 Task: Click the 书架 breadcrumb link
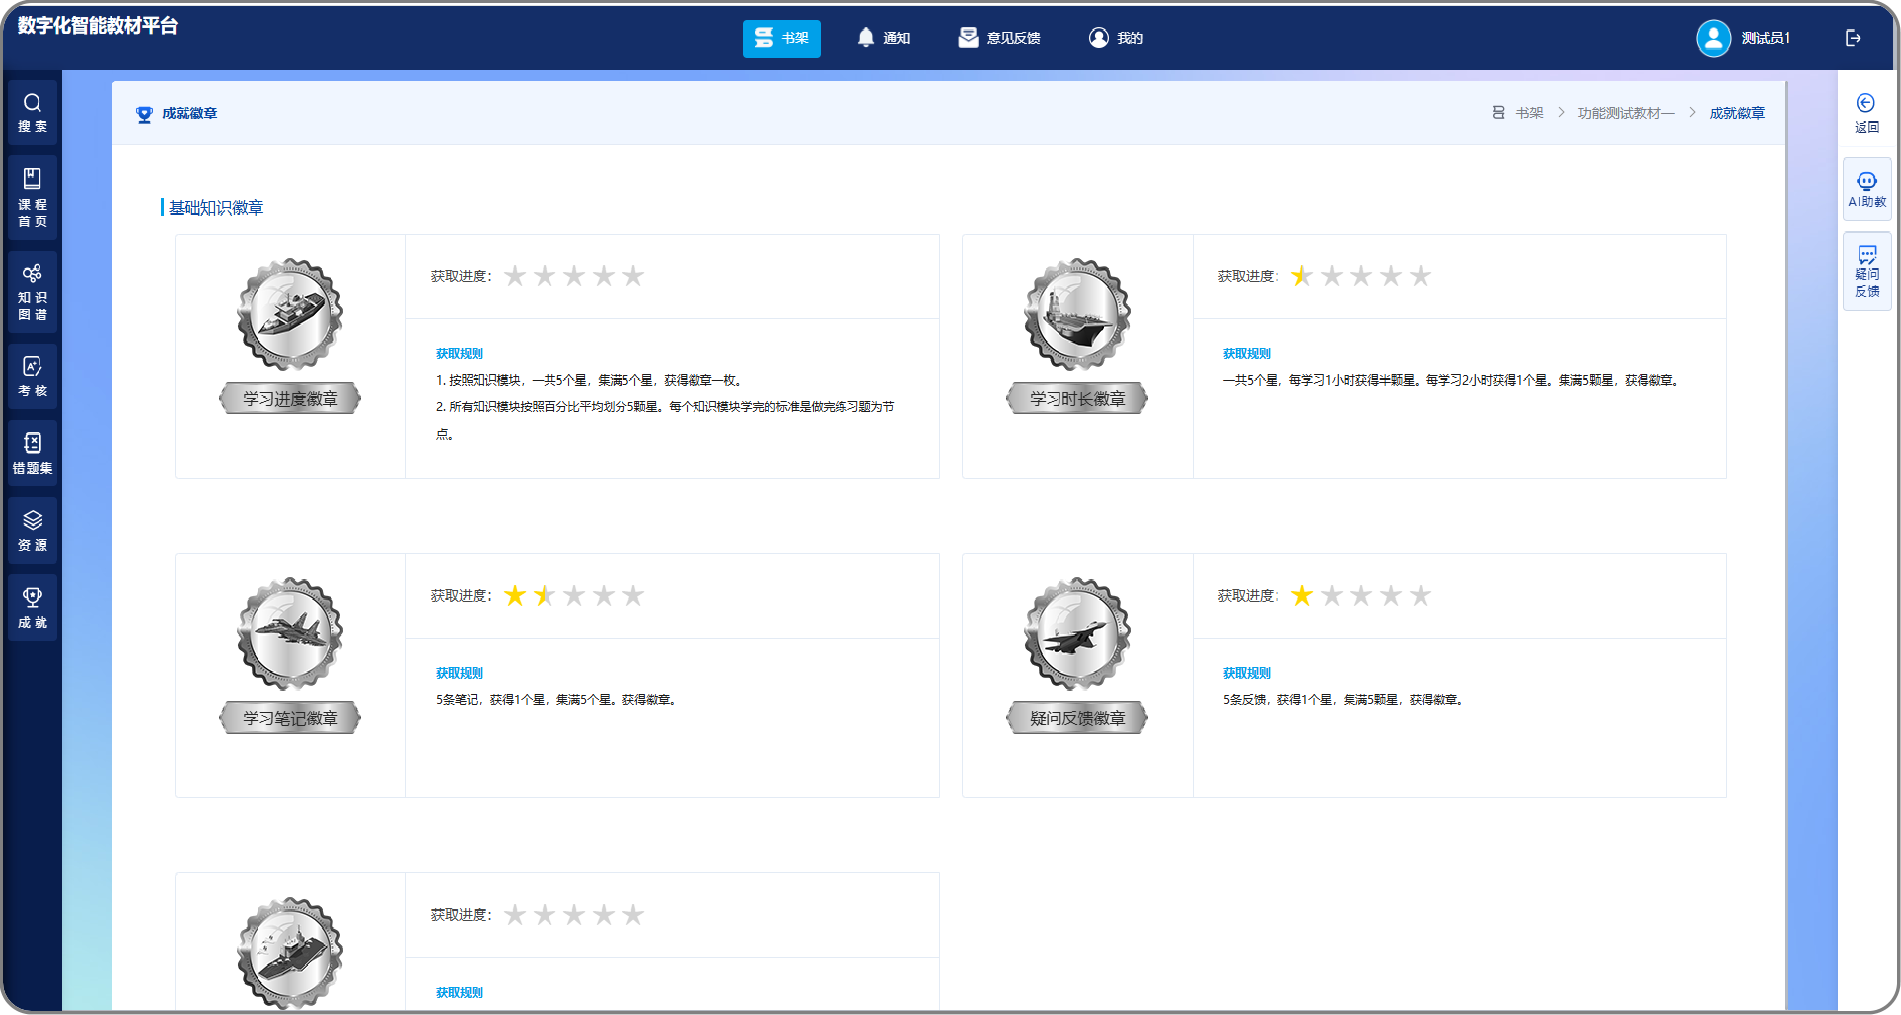pyautogui.click(x=1528, y=113)
